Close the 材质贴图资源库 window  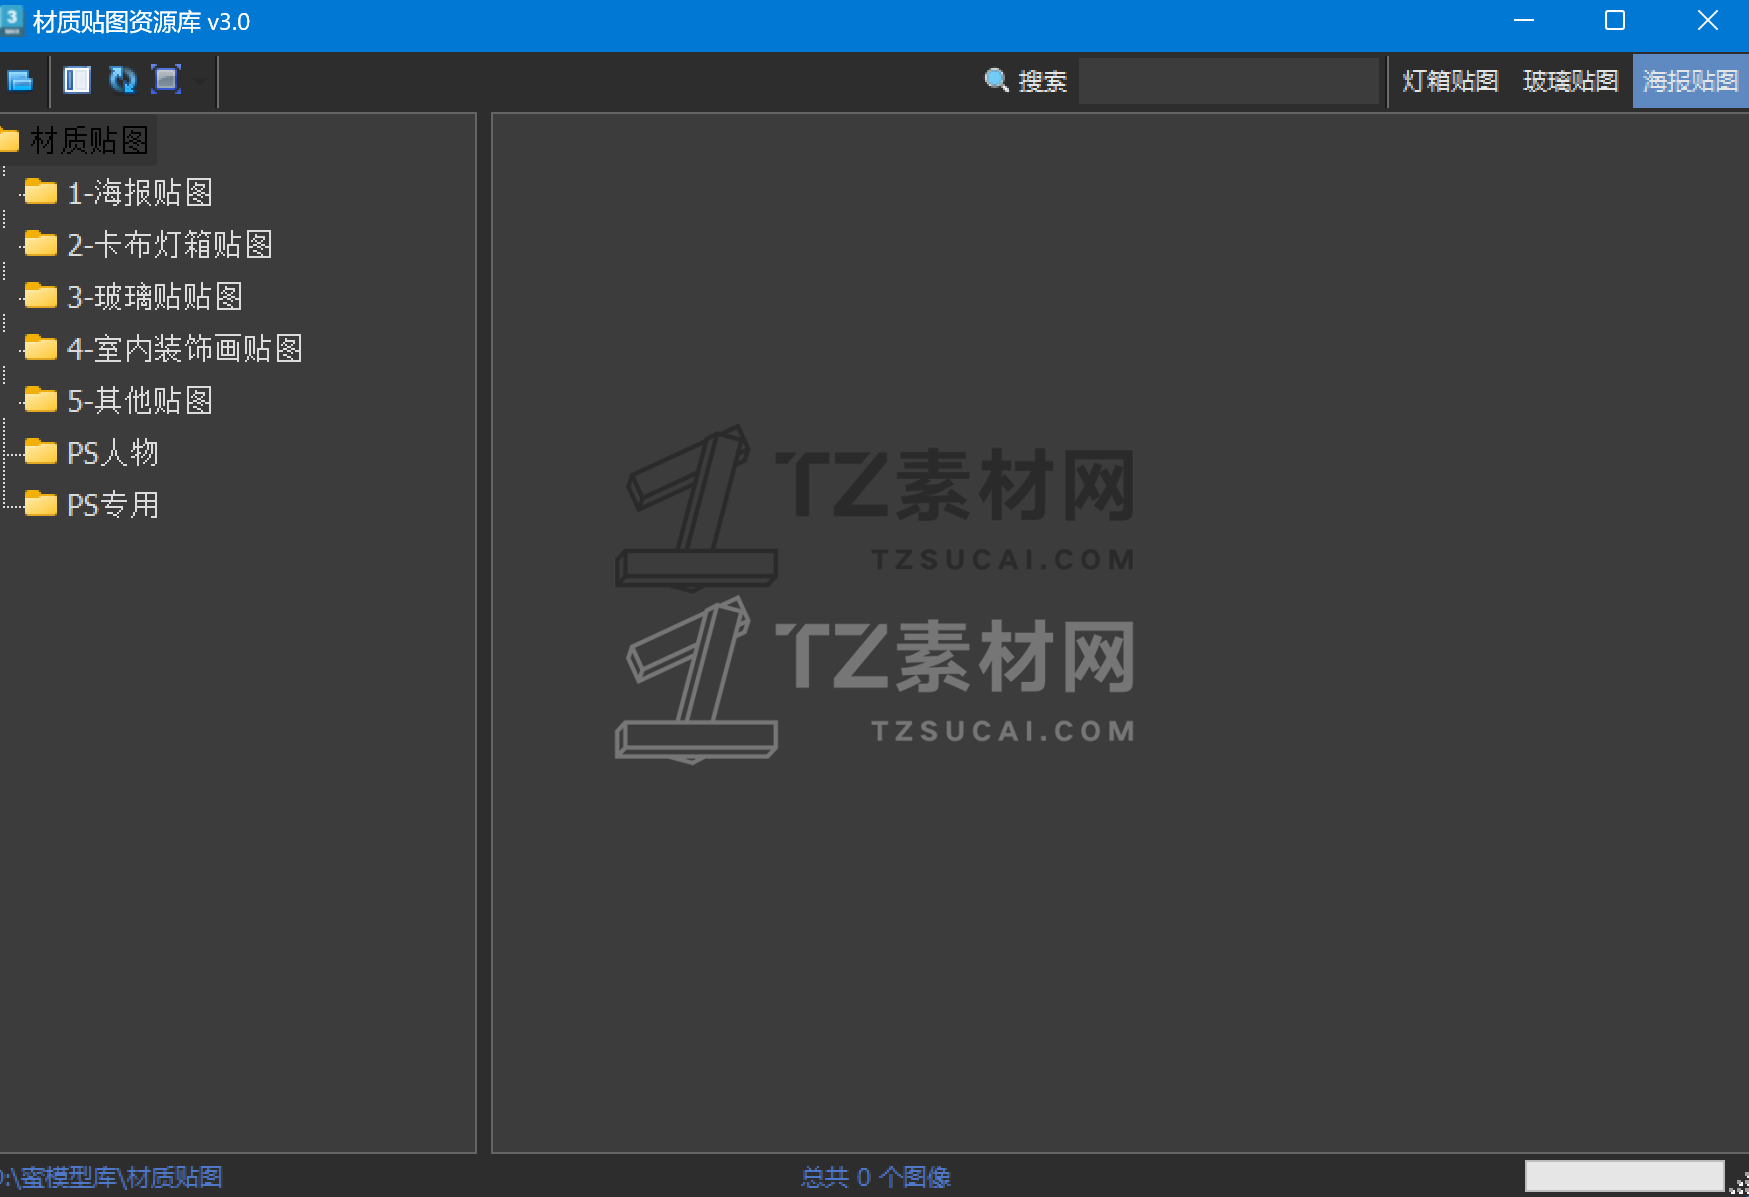[x=1708, y=21]
